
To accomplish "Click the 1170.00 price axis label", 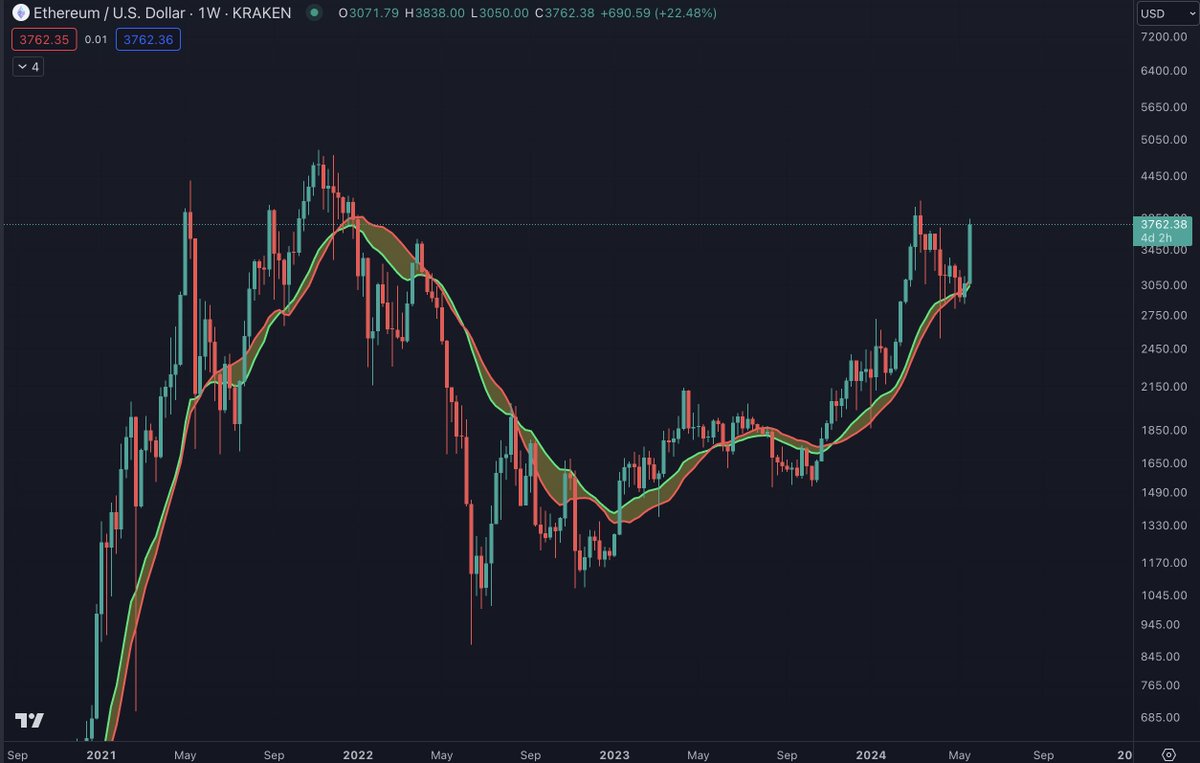I will tap(1165, 562).
